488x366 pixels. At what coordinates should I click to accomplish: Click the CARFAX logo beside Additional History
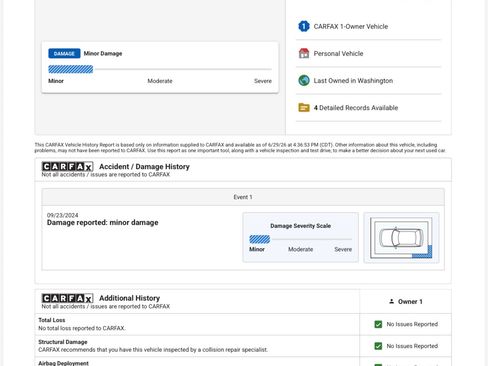(x=67, y=298)
